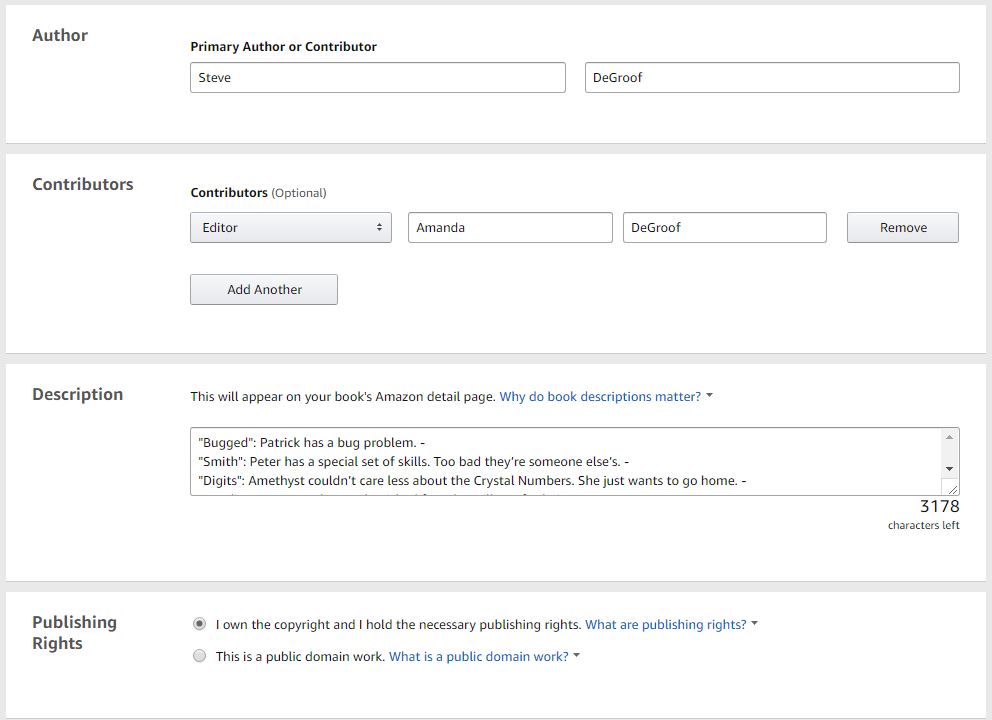This screenshot has height=720, width=992.
Task: Expand arrow beside "What are publishing rights?"
Action: tap(755, 624)
